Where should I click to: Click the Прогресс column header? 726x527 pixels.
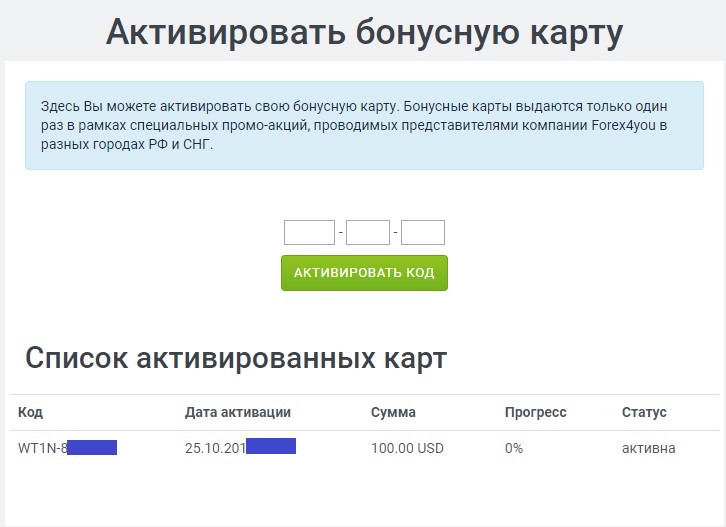tap(535, 412)
